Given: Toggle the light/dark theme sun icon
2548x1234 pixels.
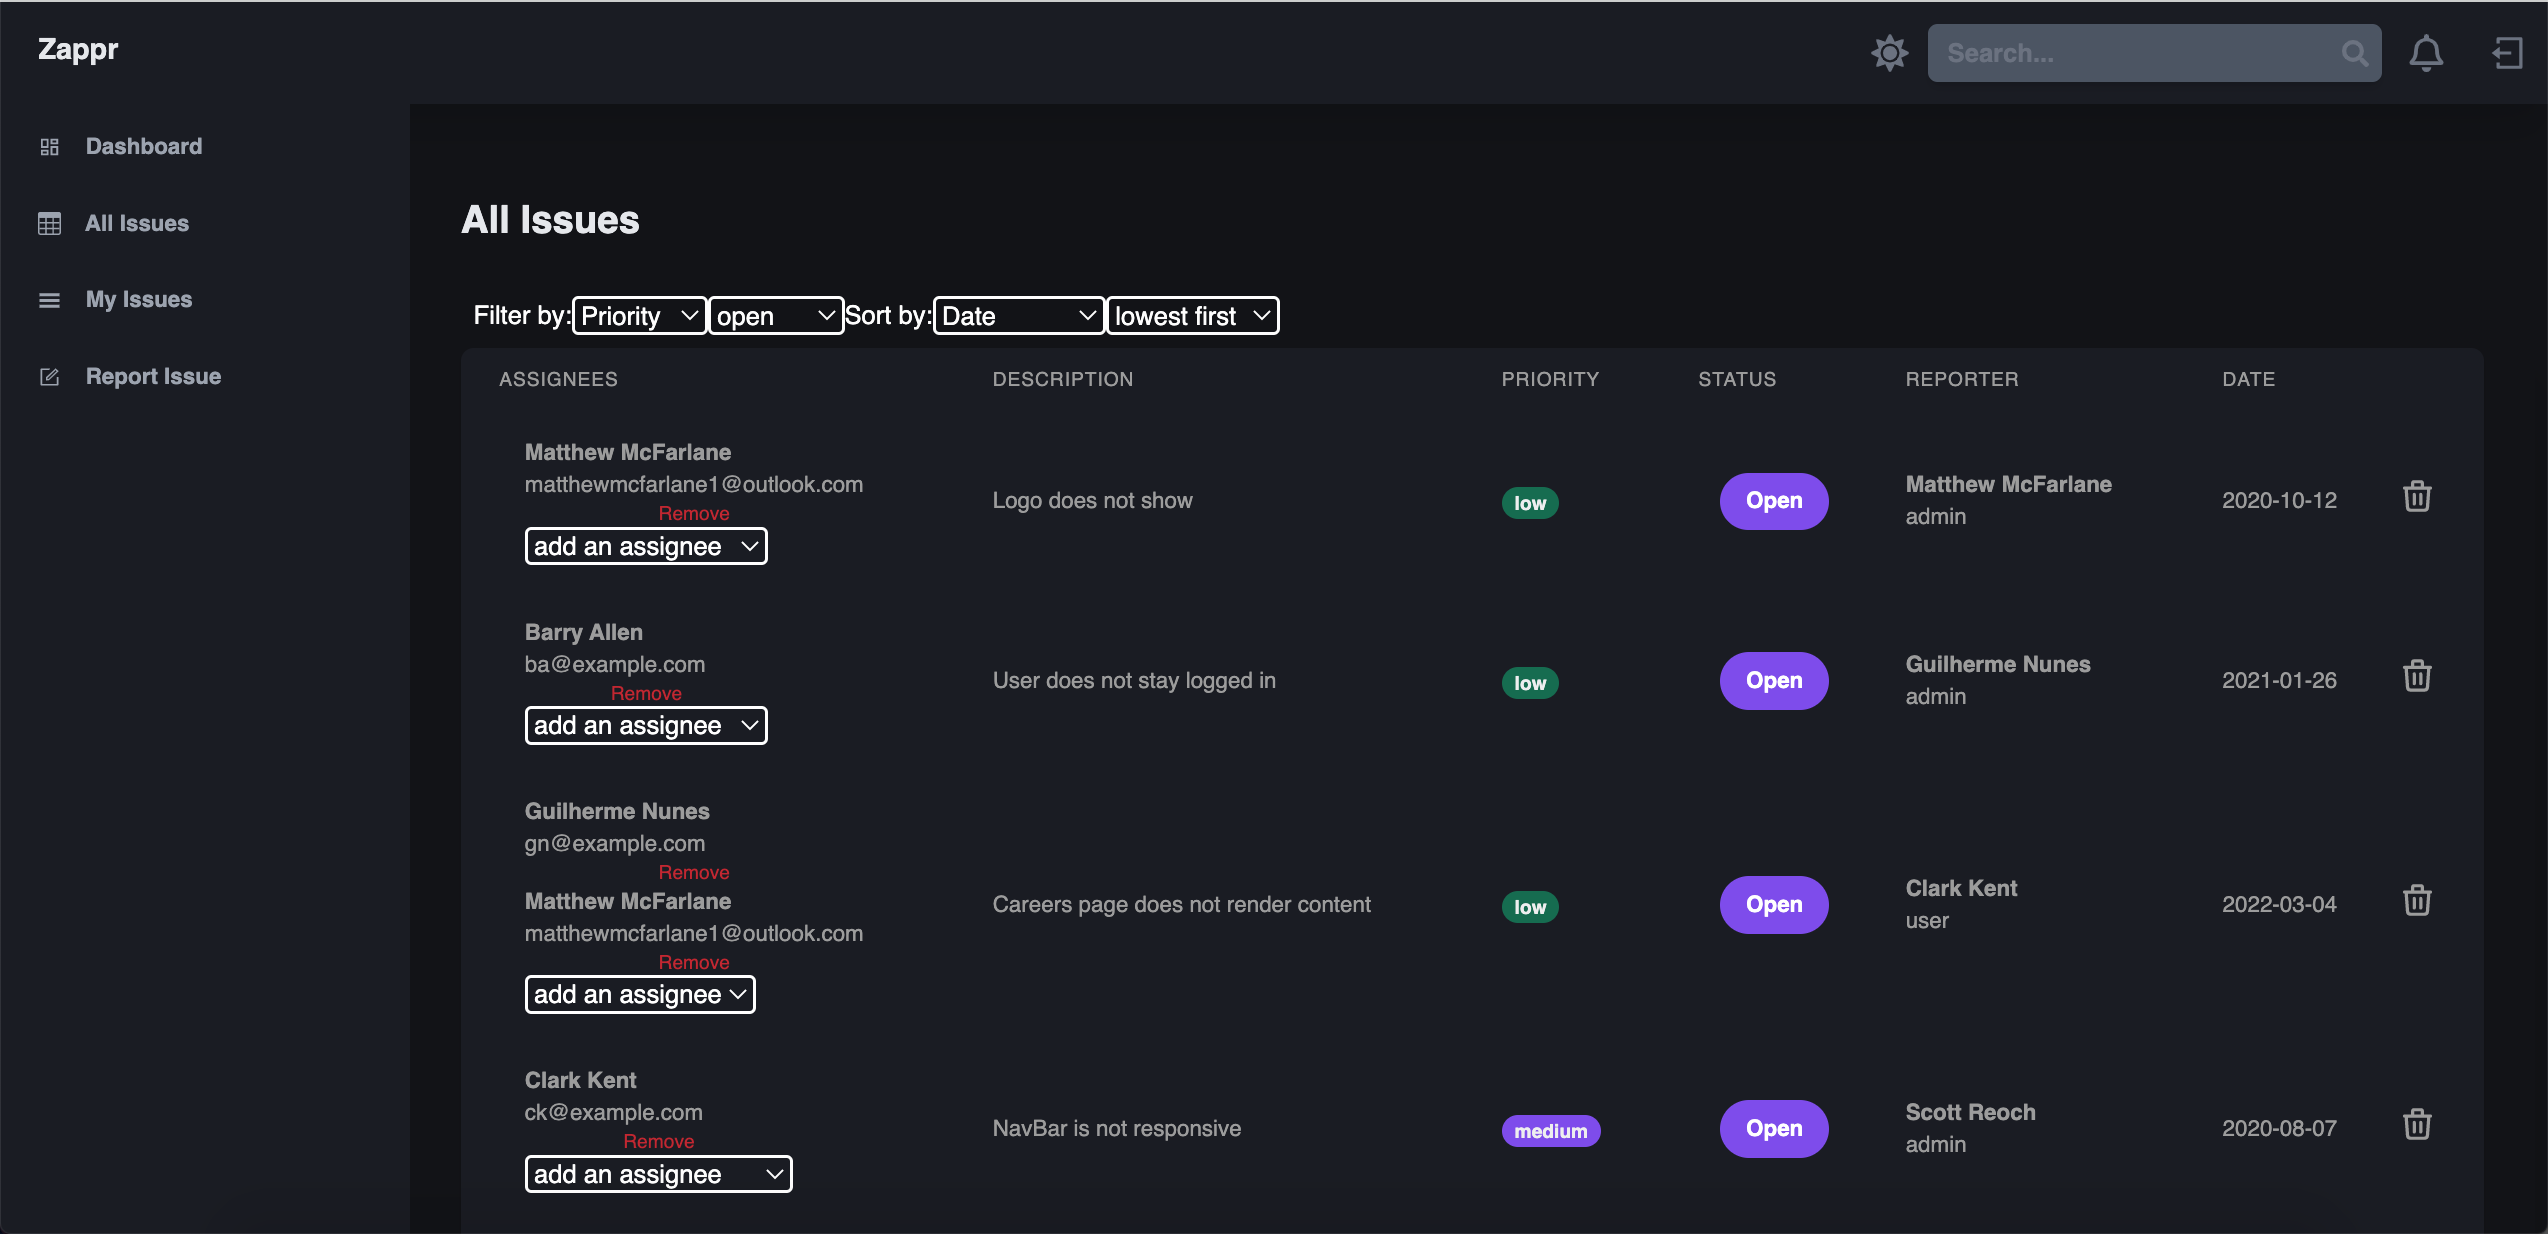Looking at the screenshot, I should pyautogui.click(x=1889, y=53).
